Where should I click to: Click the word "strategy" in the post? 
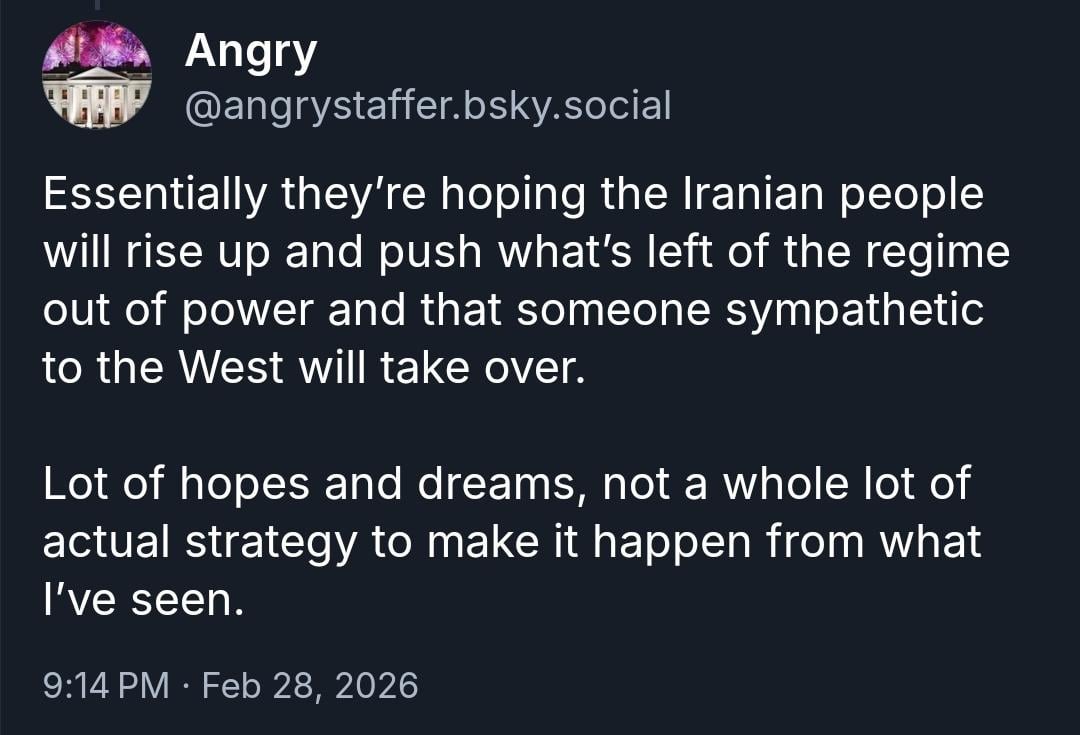(x=271, y=542)
